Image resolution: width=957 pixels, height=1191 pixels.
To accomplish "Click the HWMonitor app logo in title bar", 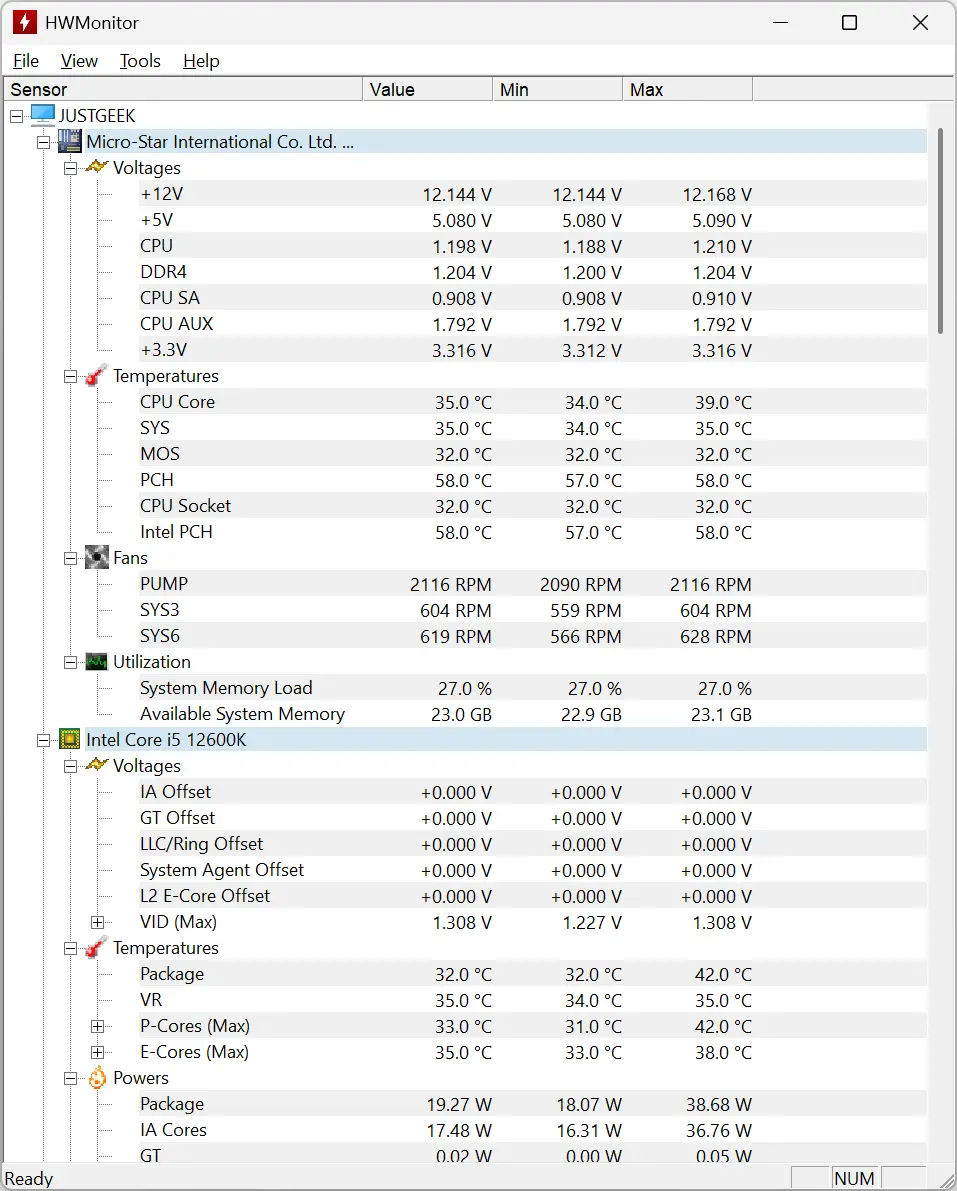I will [x=25, y=22].
